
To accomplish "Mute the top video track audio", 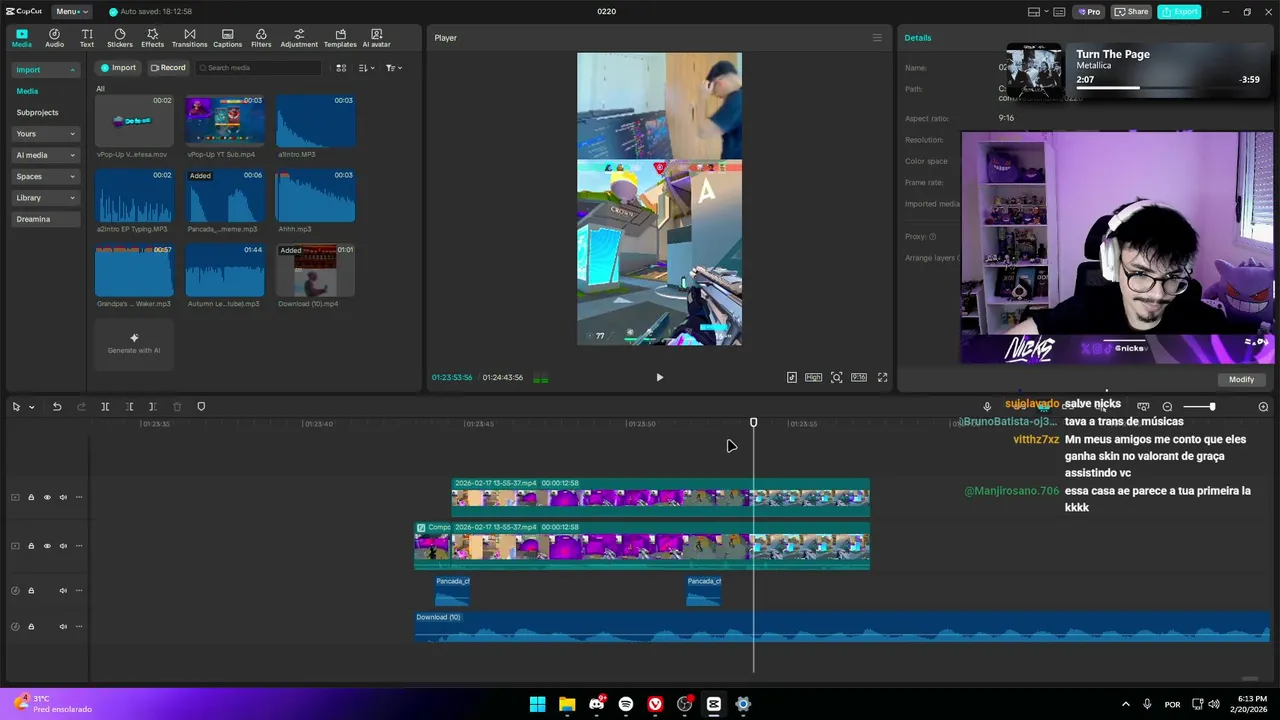I will point(63,497).
